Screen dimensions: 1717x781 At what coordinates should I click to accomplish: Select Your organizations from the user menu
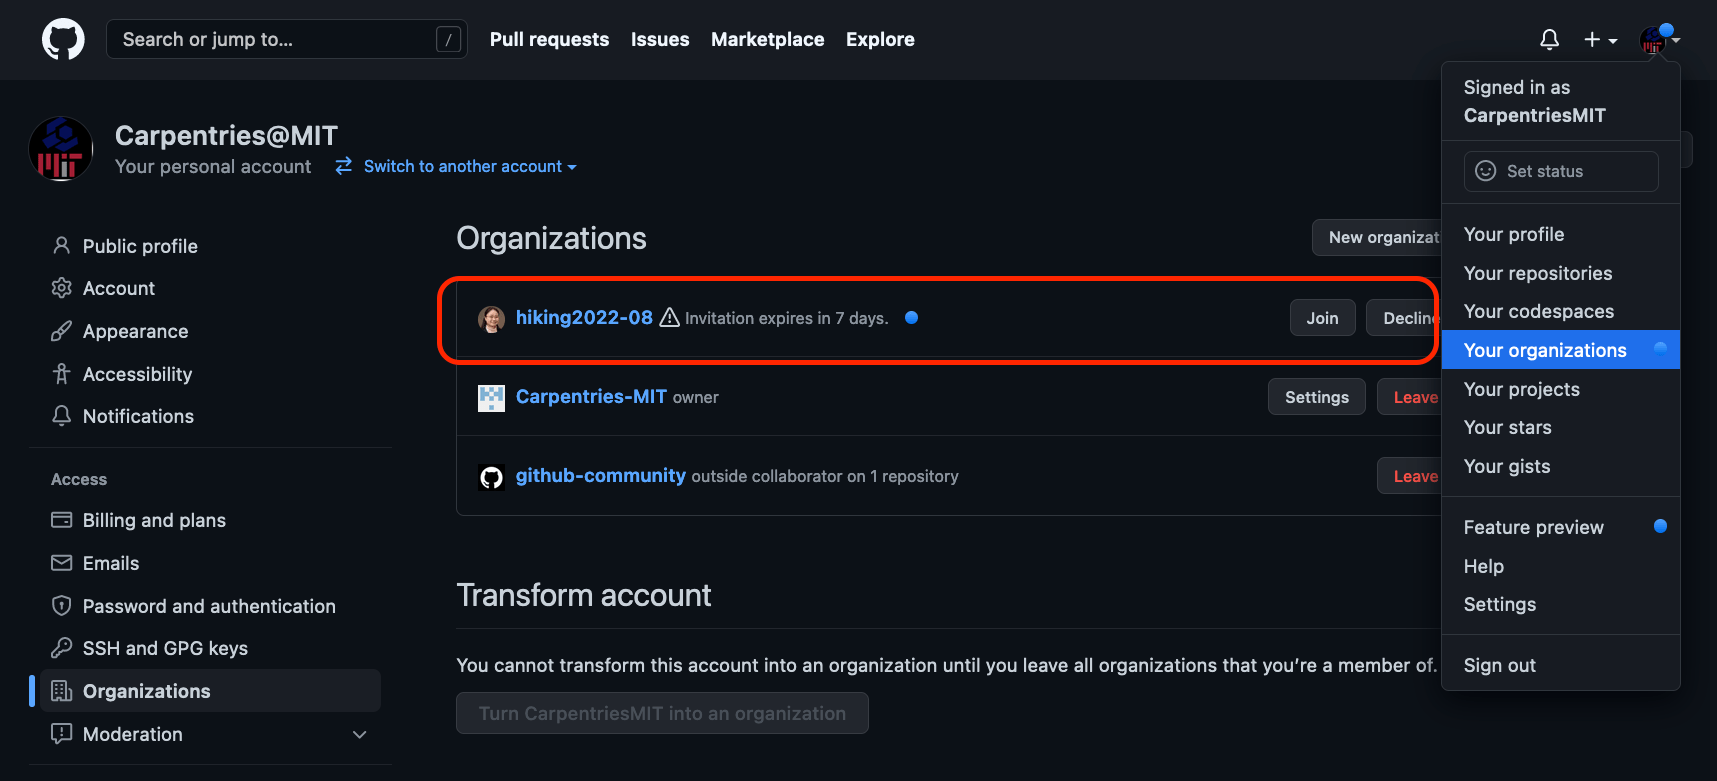[1560, 350]
